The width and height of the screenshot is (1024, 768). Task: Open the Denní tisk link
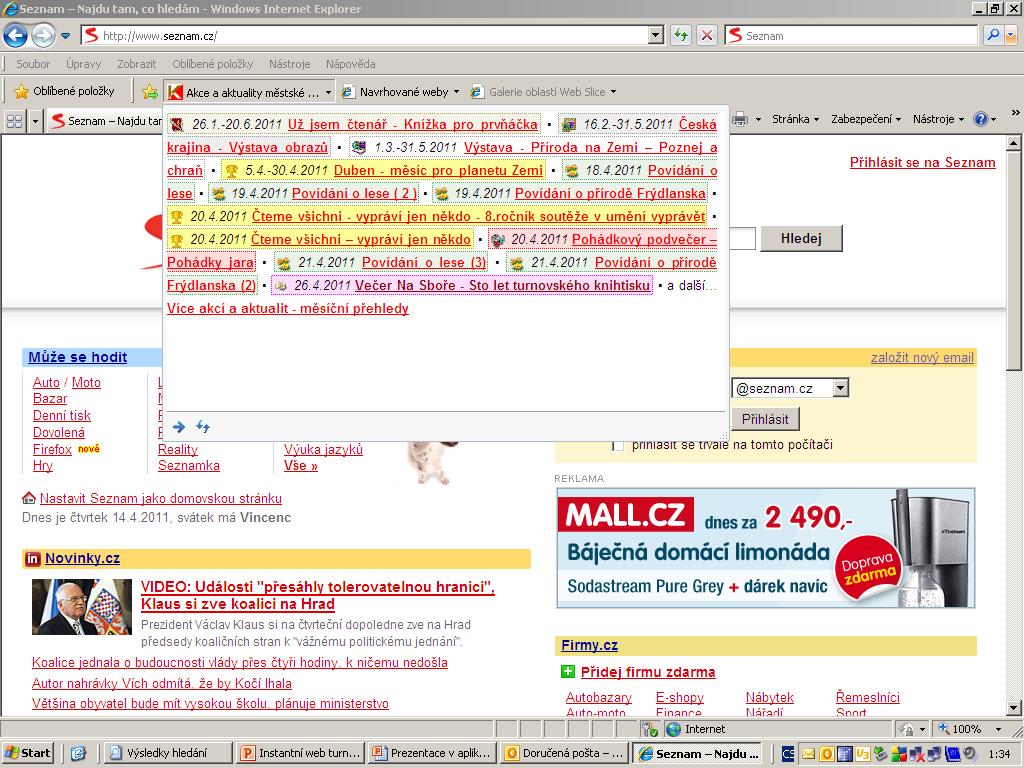coord(62,415)
